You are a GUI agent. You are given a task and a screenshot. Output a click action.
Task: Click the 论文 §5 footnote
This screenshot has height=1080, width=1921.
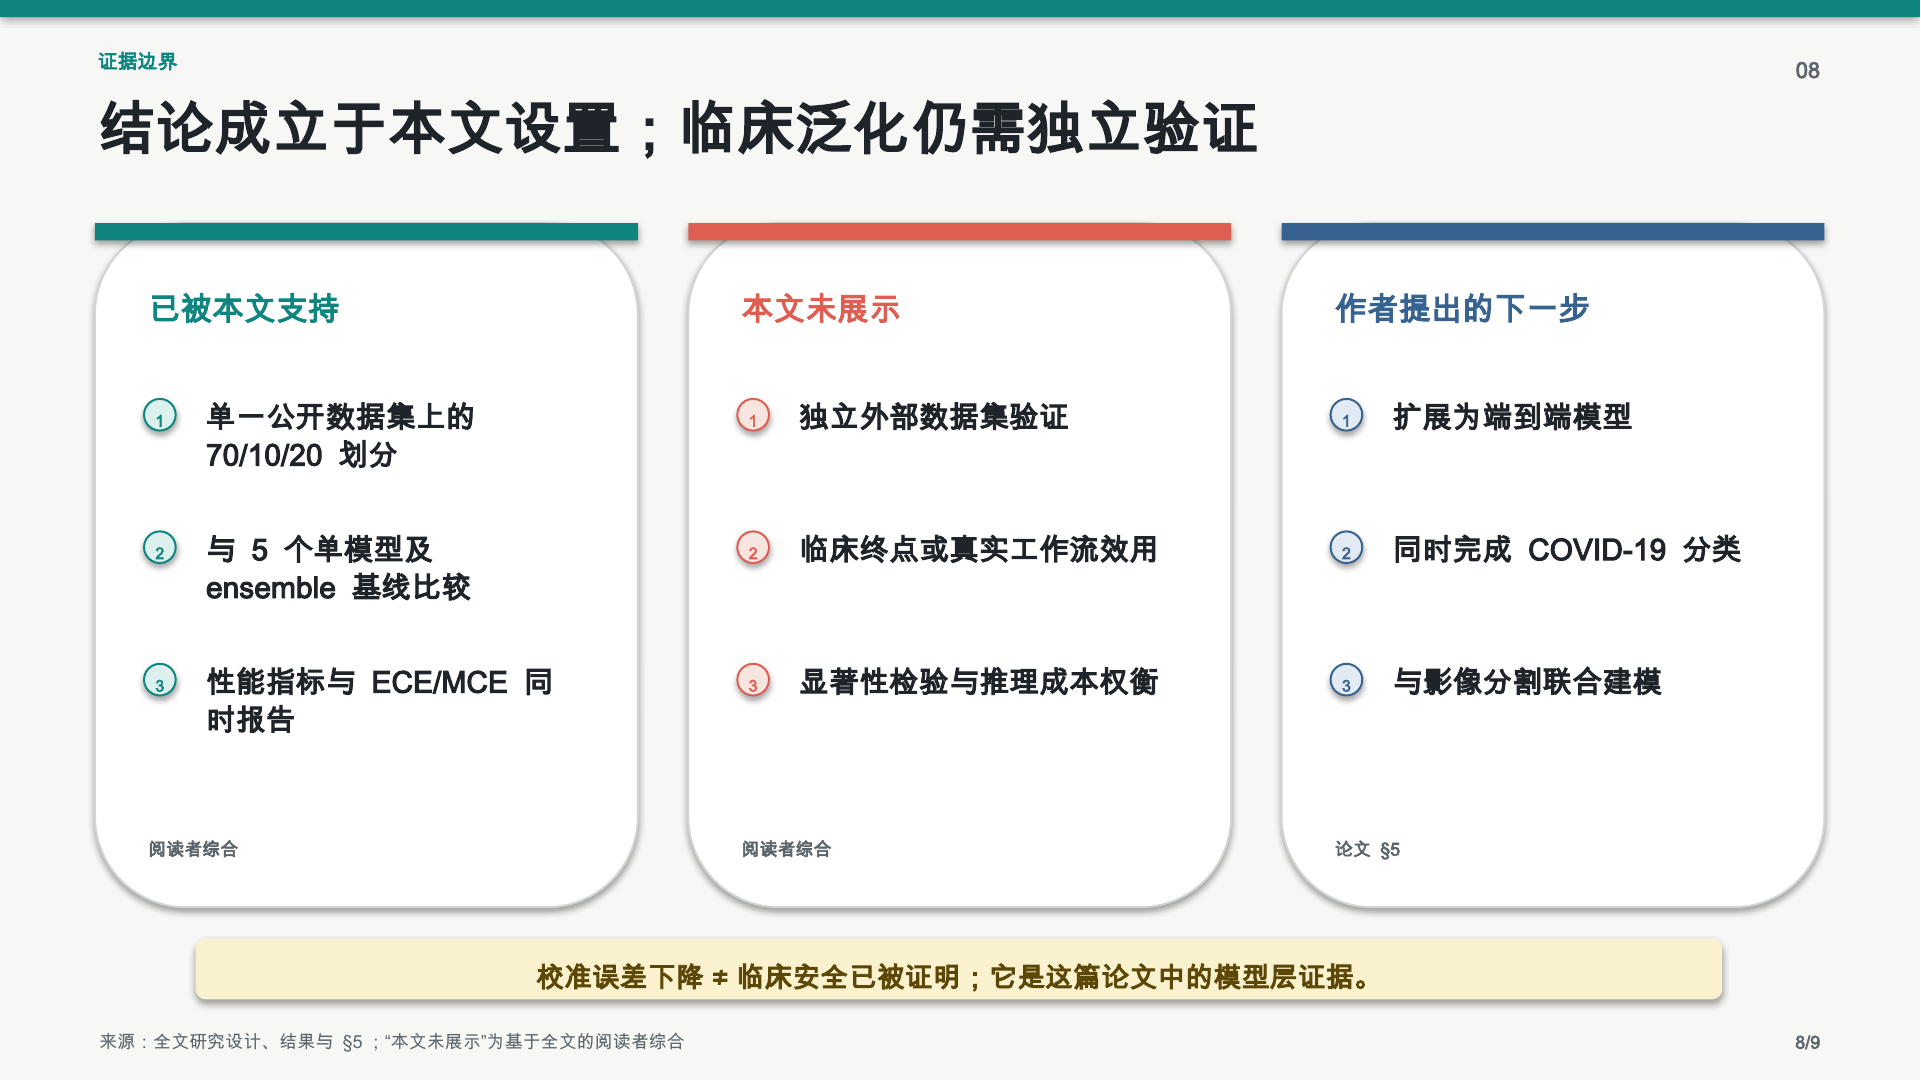1367,849
